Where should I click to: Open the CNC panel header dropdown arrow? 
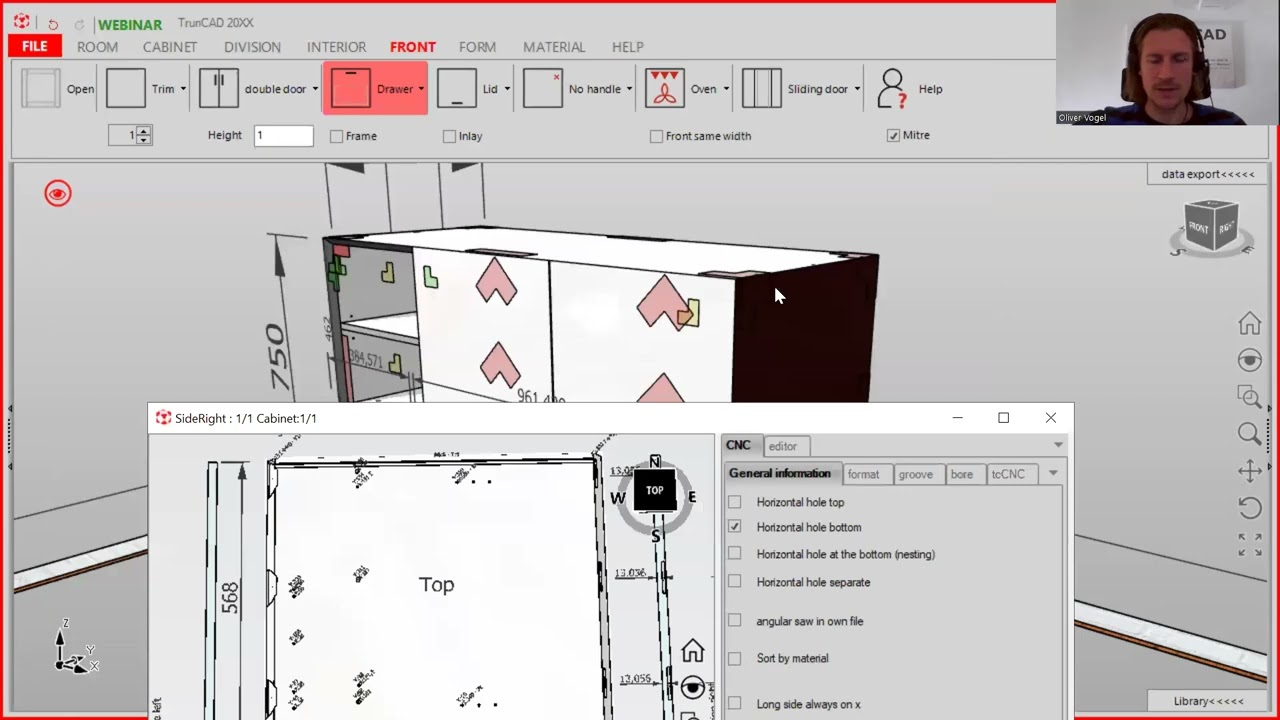1058,445
